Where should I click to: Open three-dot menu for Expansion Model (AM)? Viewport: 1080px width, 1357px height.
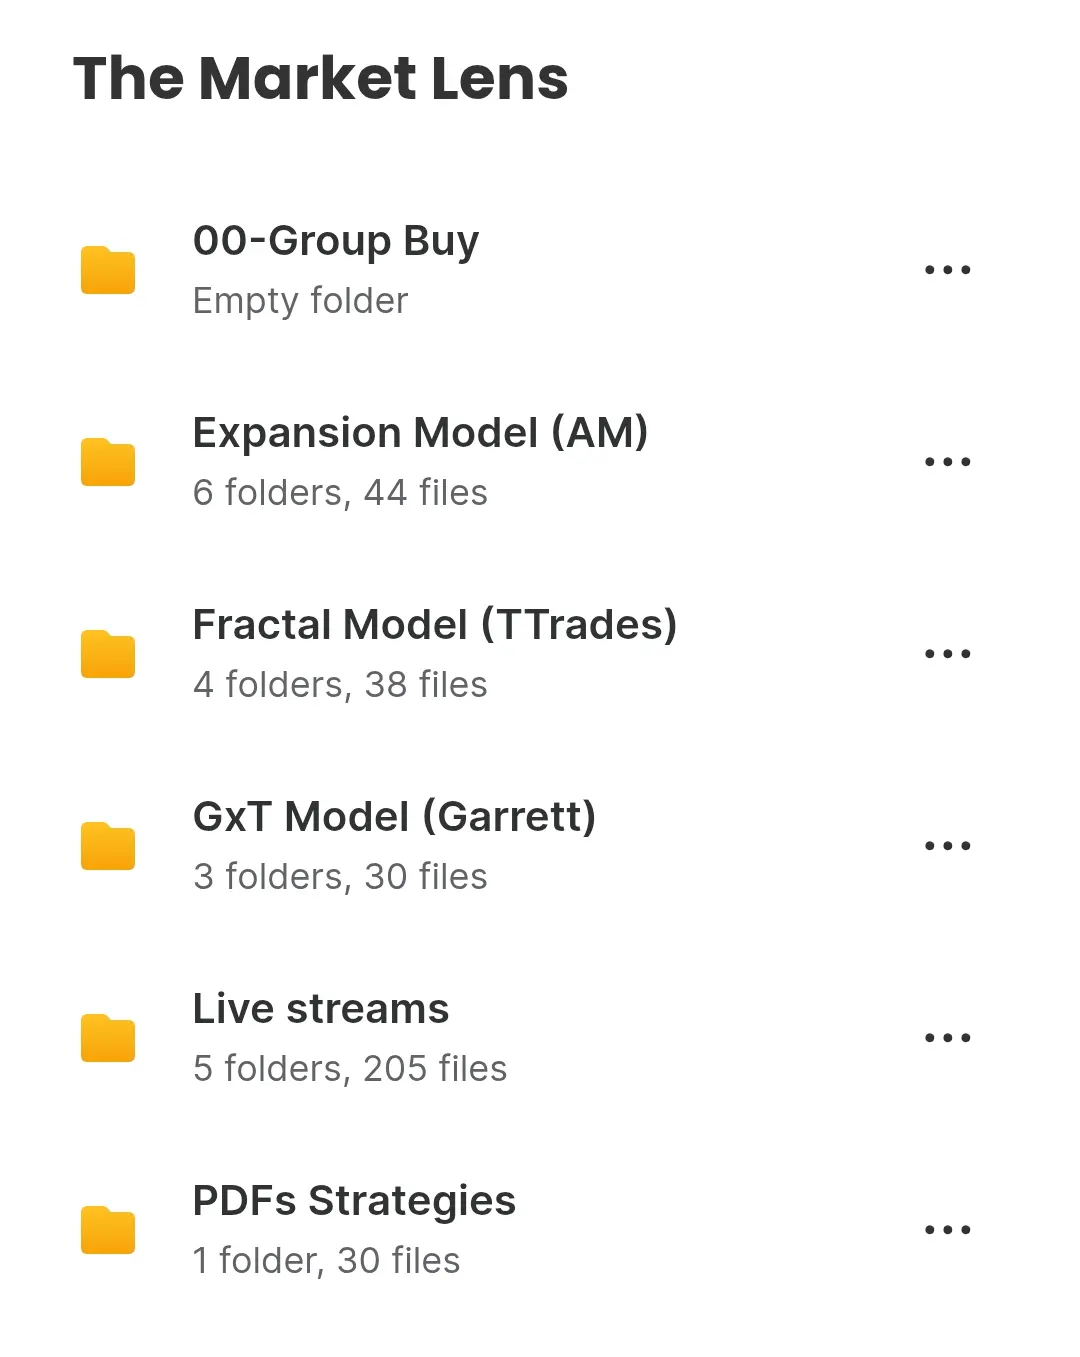948,462
